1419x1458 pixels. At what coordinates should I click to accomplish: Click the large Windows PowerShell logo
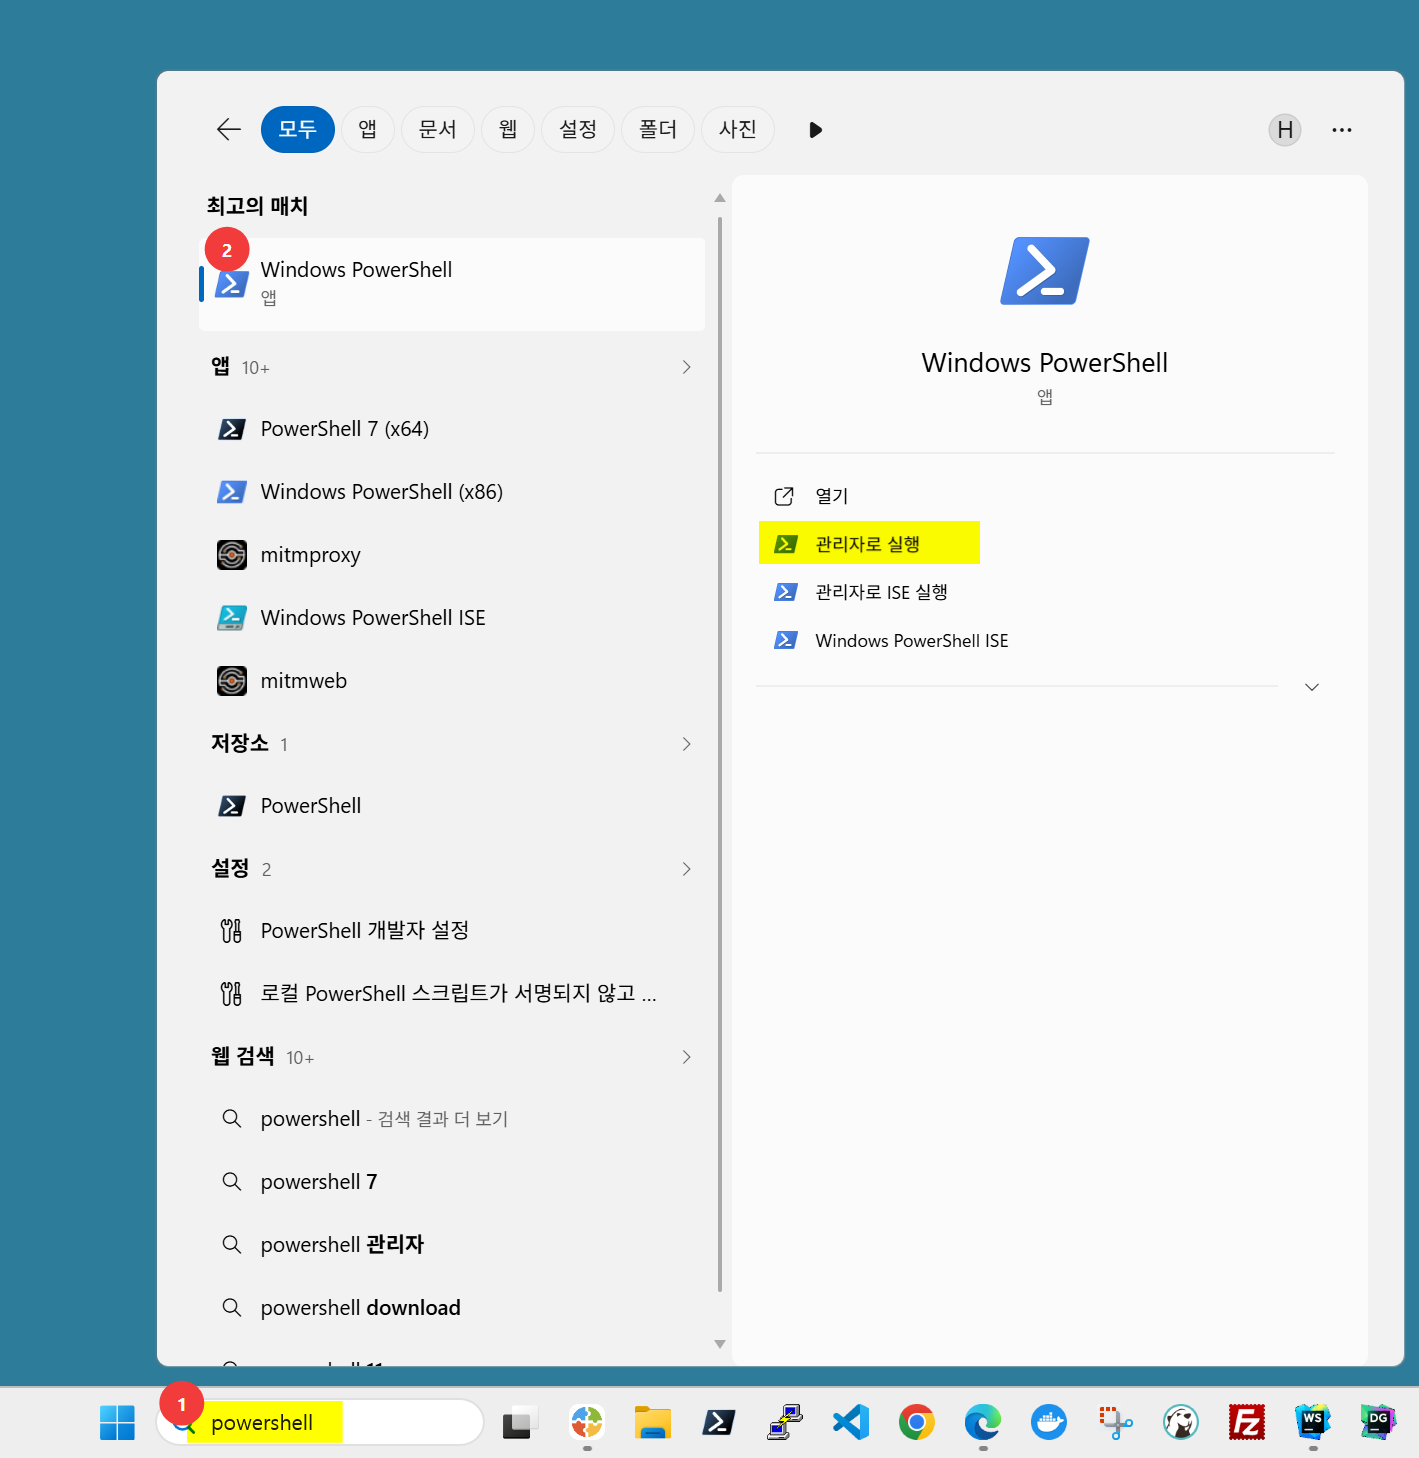click(x=1045, y=271)
